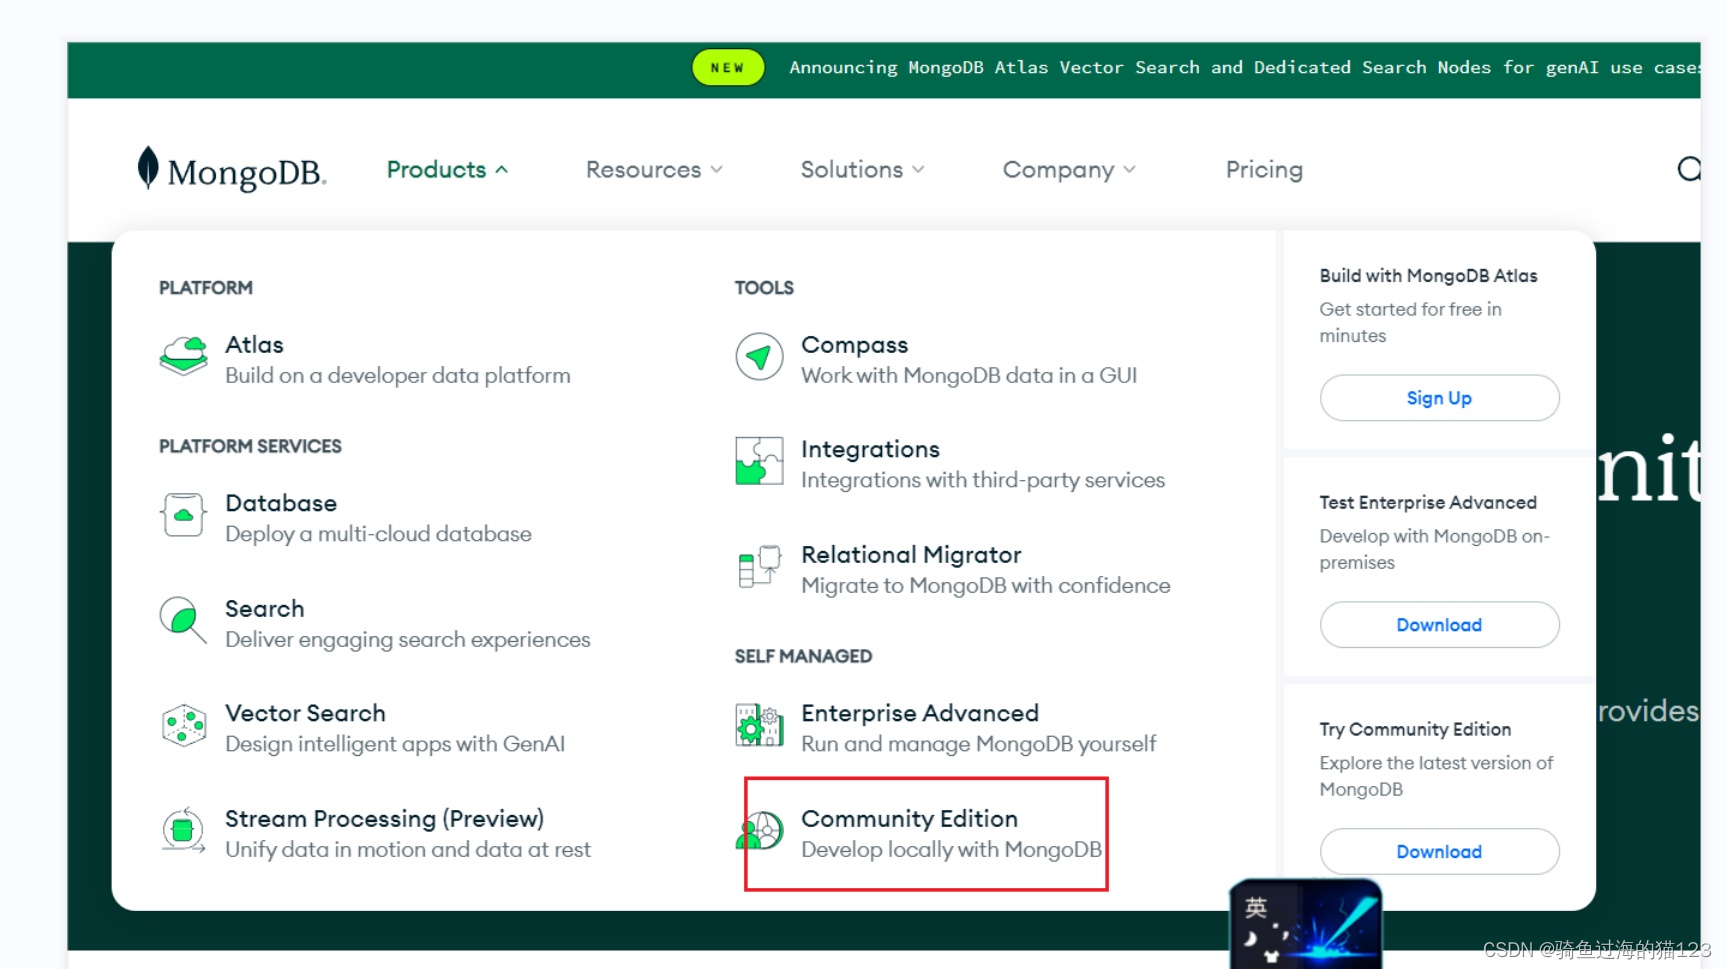The height and width of the screenshot is (969, 1727).
Task: Click Download under Try Community Edition
Action: click(1439, 852)
